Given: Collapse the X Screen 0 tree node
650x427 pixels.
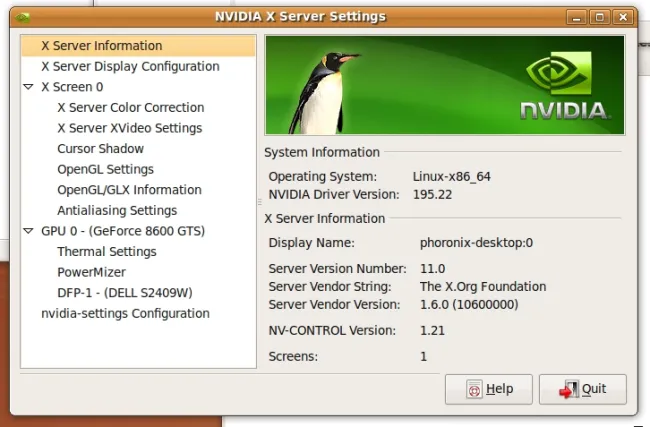Looking at the screenshot, I should click(28, 87).
